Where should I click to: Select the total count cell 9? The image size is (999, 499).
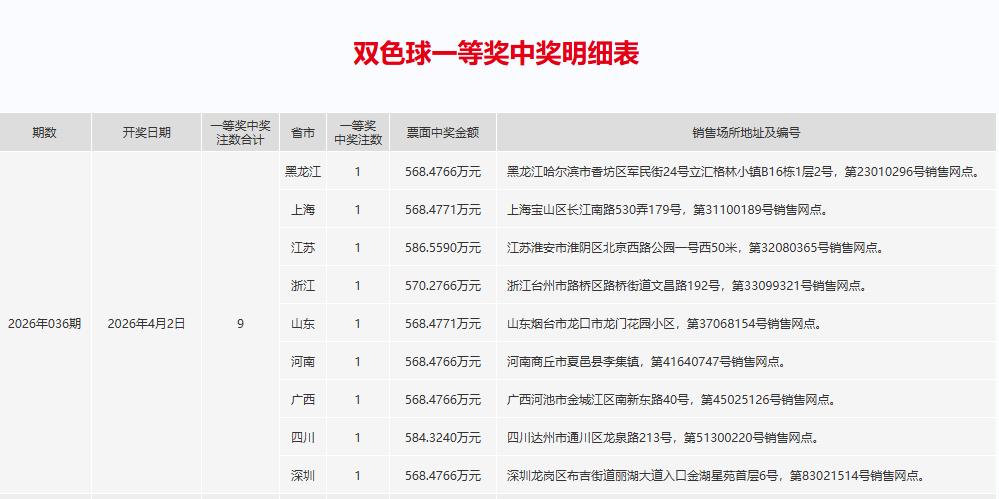point(240,324)
